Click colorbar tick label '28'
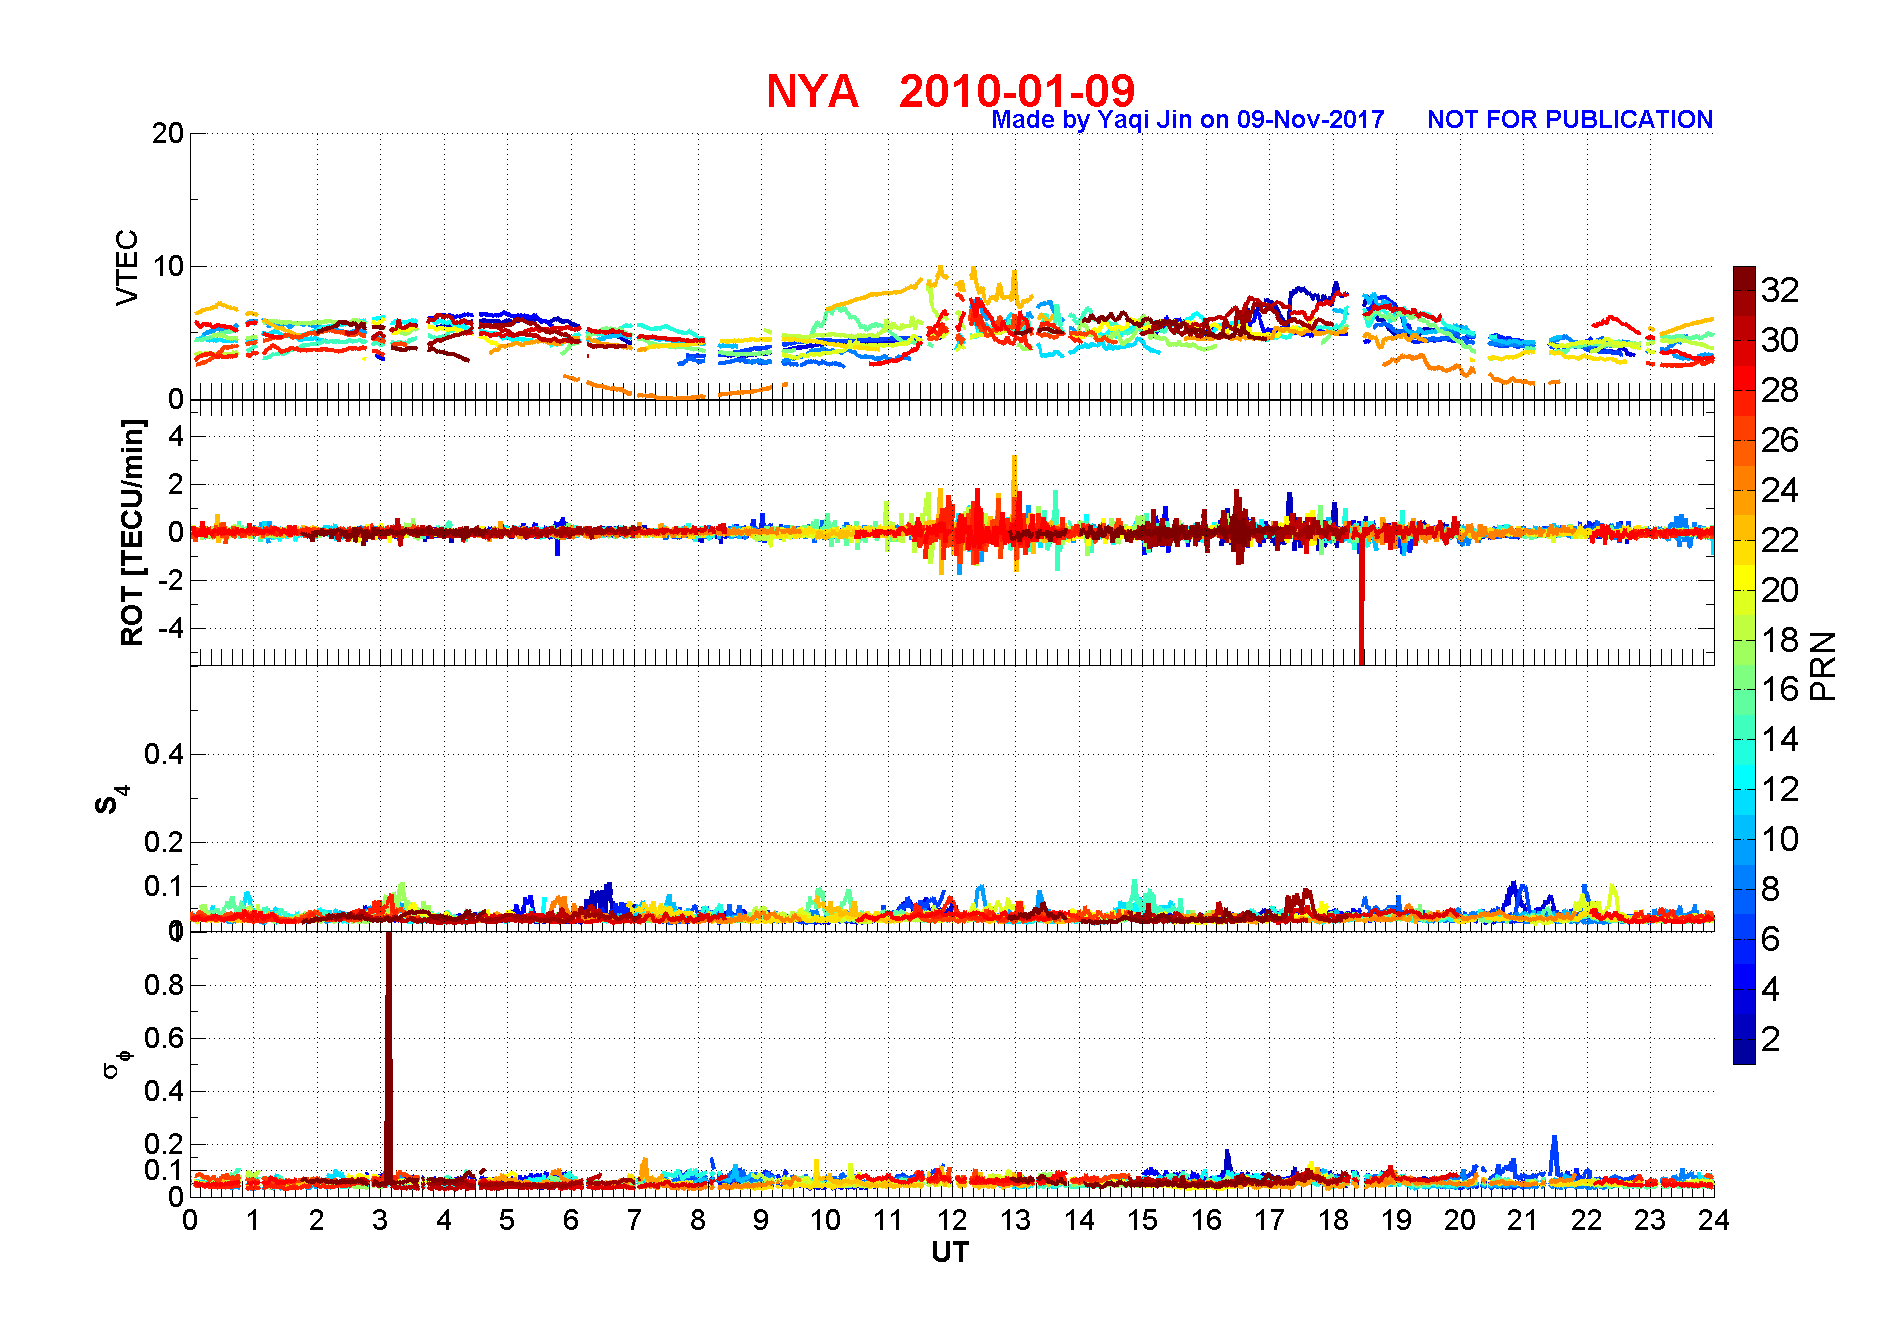1904x1330 pixels. pyautogui.click(x=1780, y=390)
